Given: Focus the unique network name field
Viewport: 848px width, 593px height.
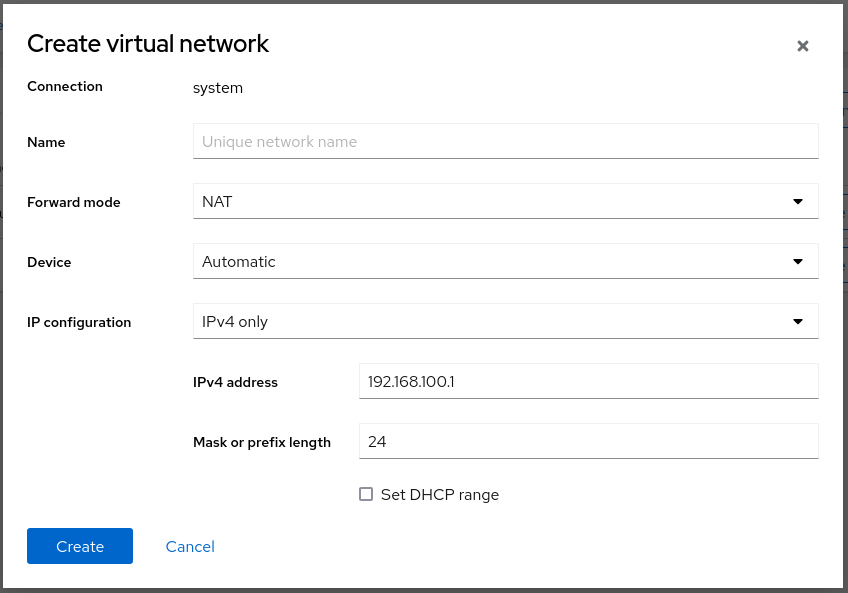Looking at the screenshot, I should [505, 141].
